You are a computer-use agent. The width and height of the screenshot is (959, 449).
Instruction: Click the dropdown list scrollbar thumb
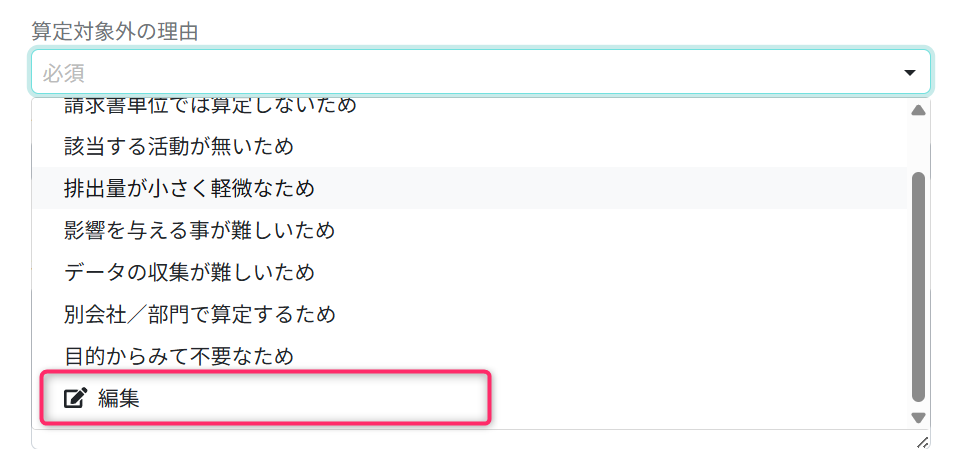pyautogui.click(x=918, y=285)
